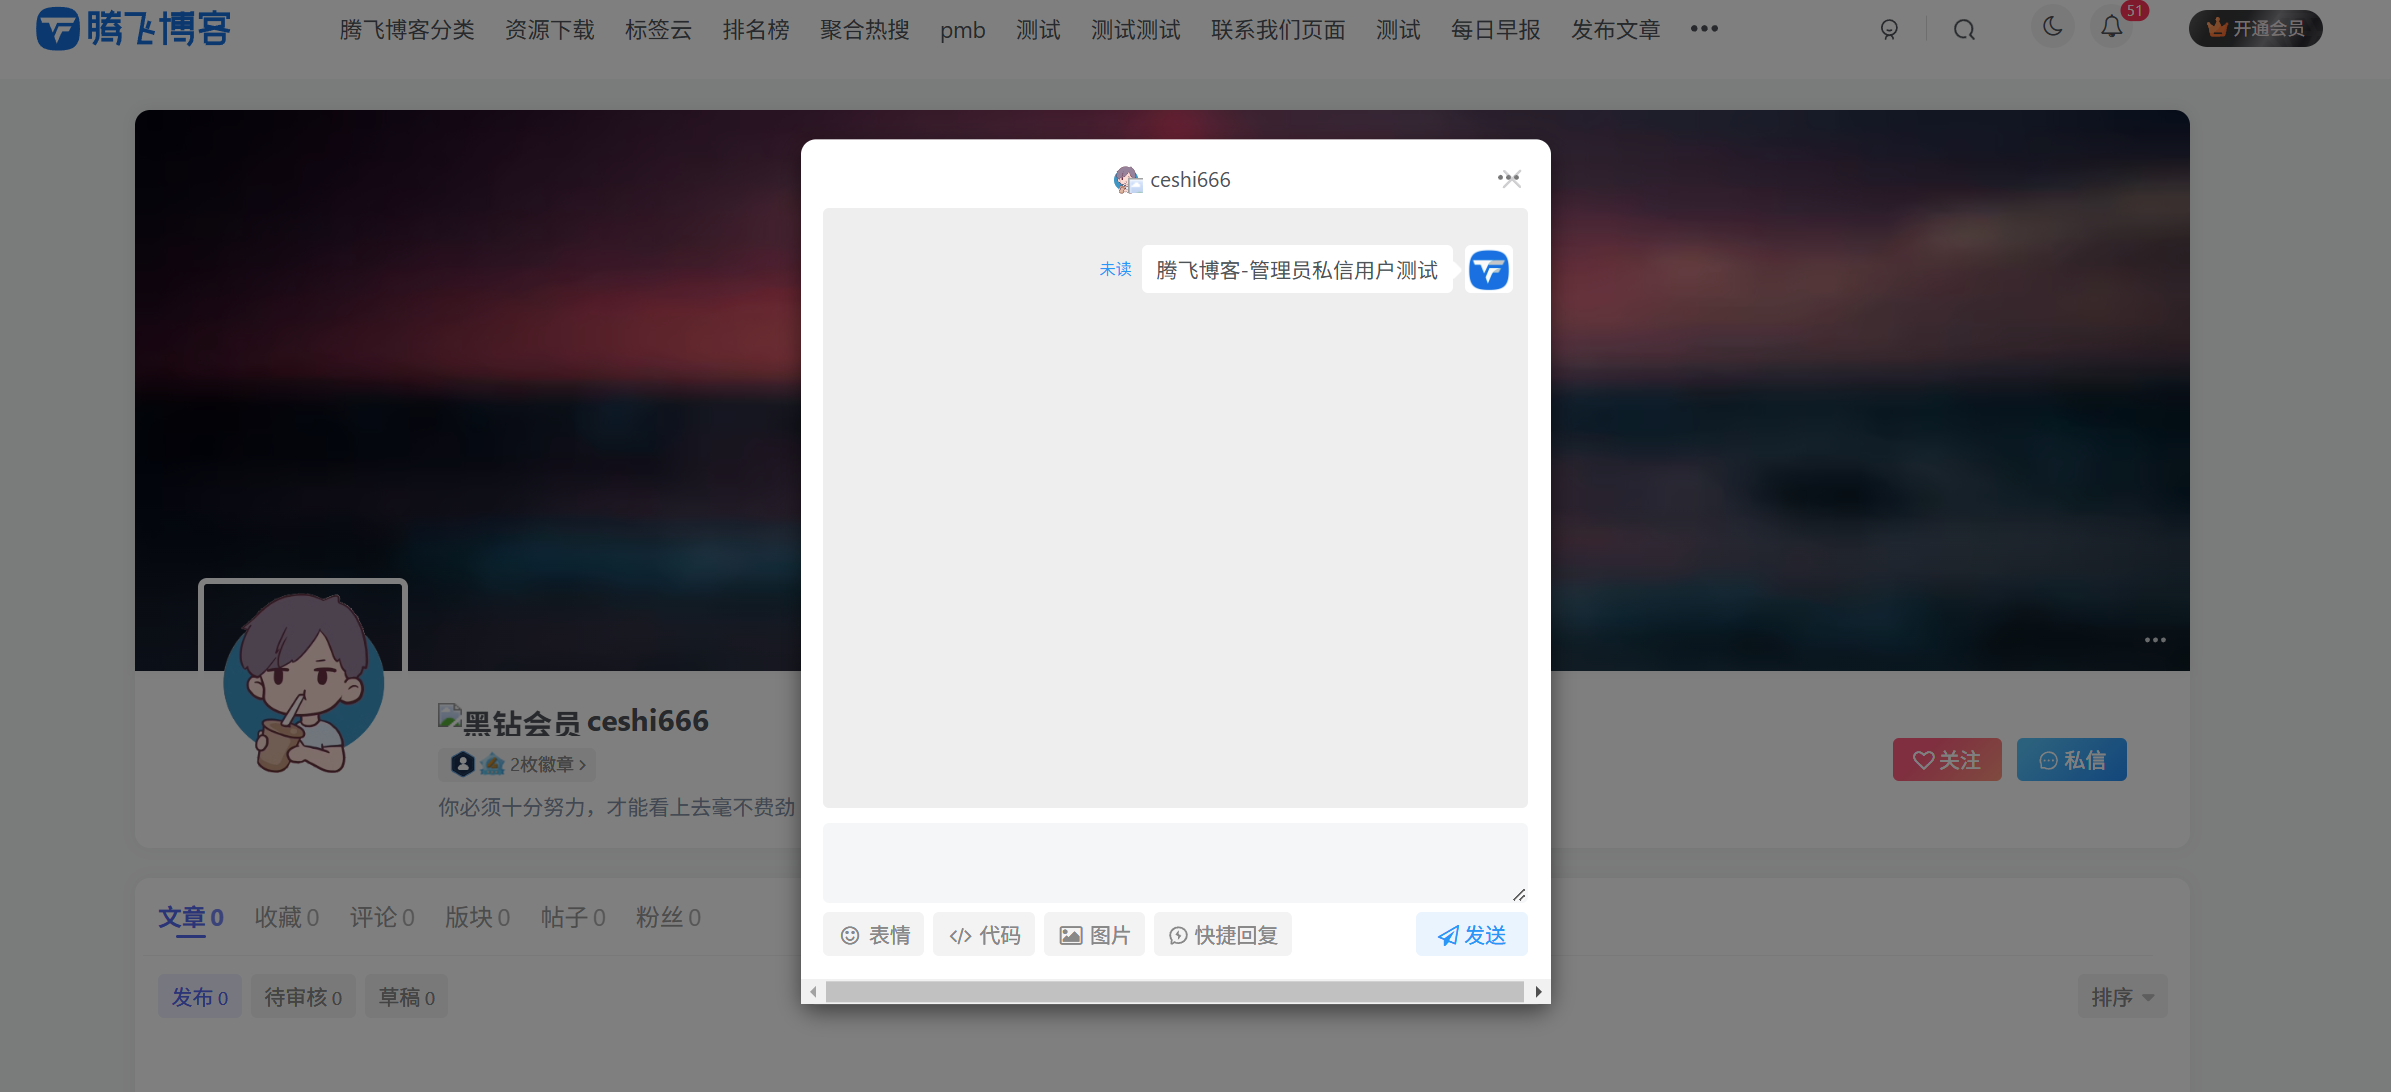This screenshot has width=2391, height=1092.
Task: Expand the 2枚徽章 badges list
Action: click(517, 764)
